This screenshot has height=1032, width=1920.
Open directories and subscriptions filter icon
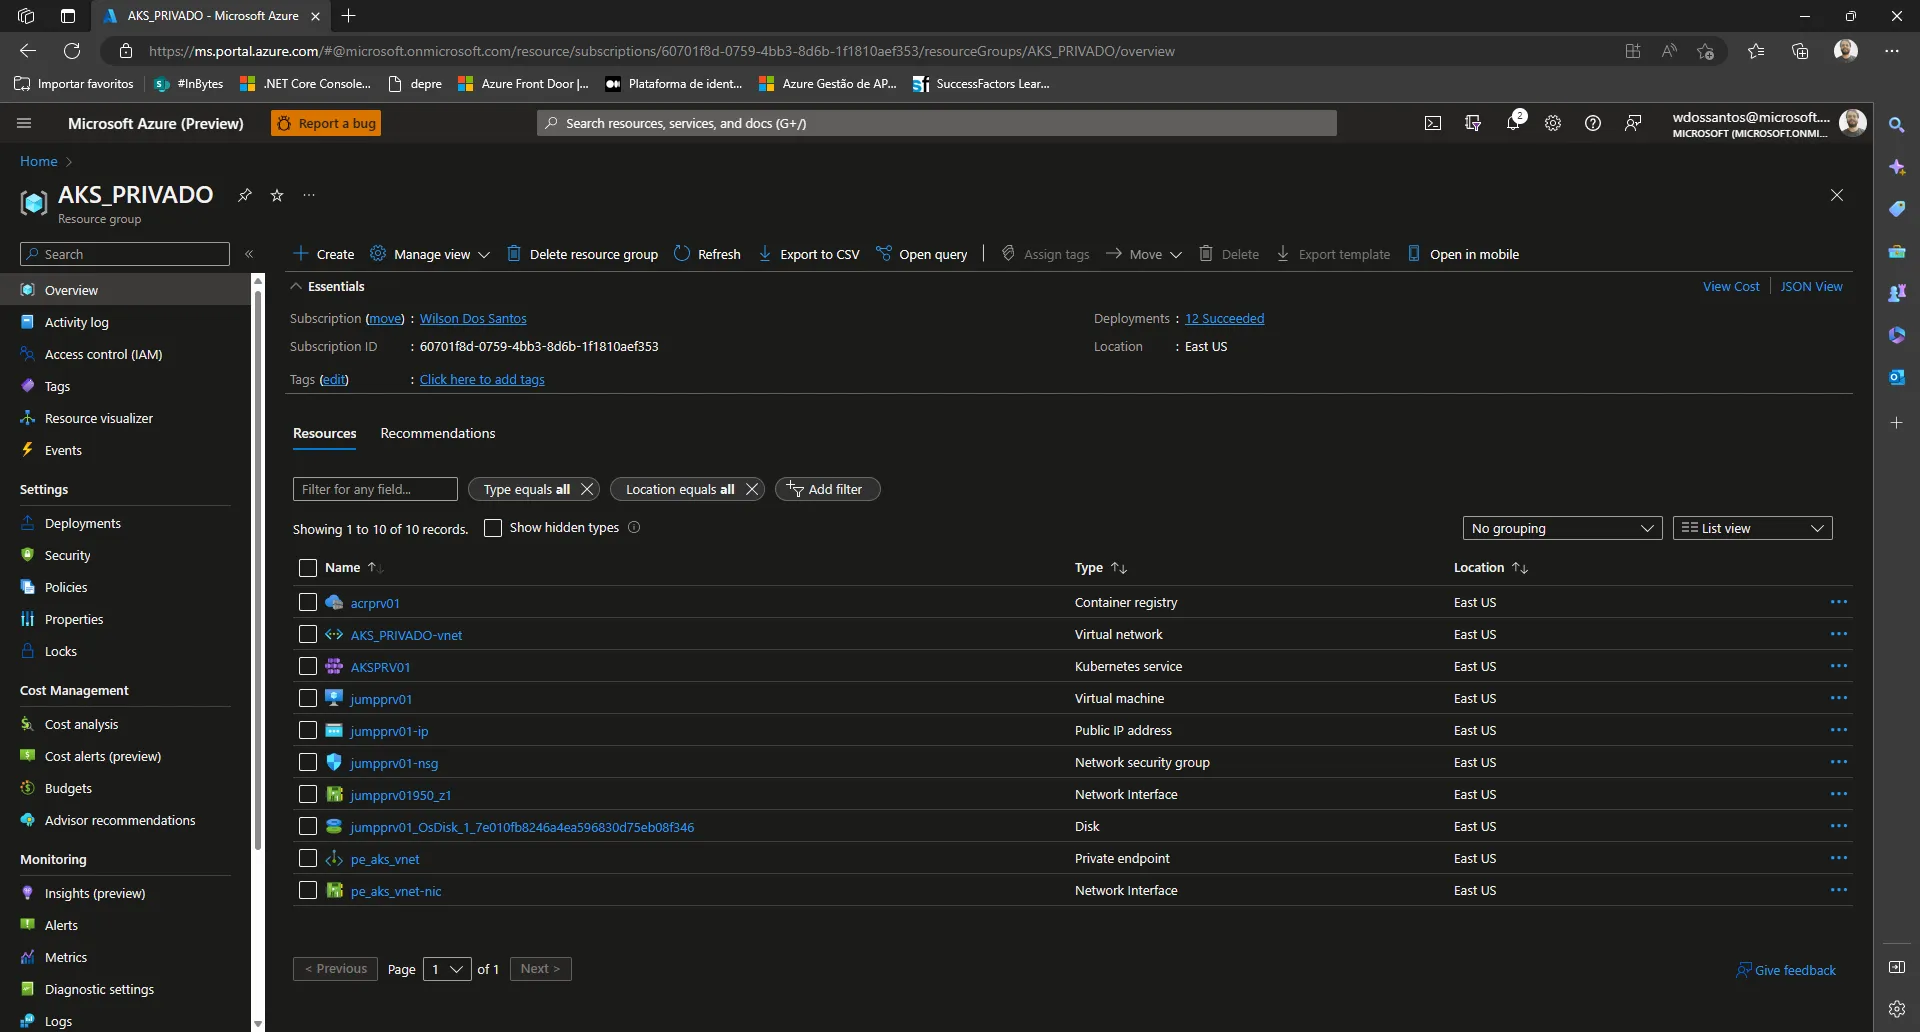tap(1473, 123)
